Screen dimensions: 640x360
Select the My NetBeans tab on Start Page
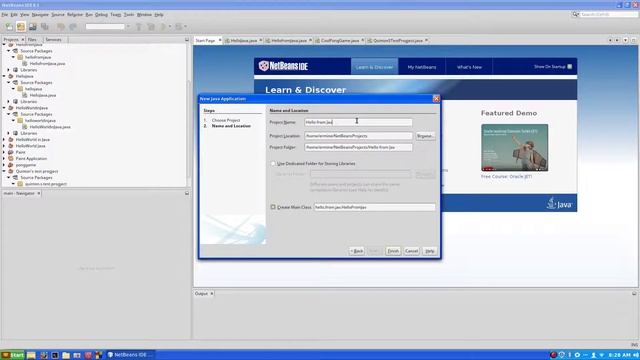422,67
